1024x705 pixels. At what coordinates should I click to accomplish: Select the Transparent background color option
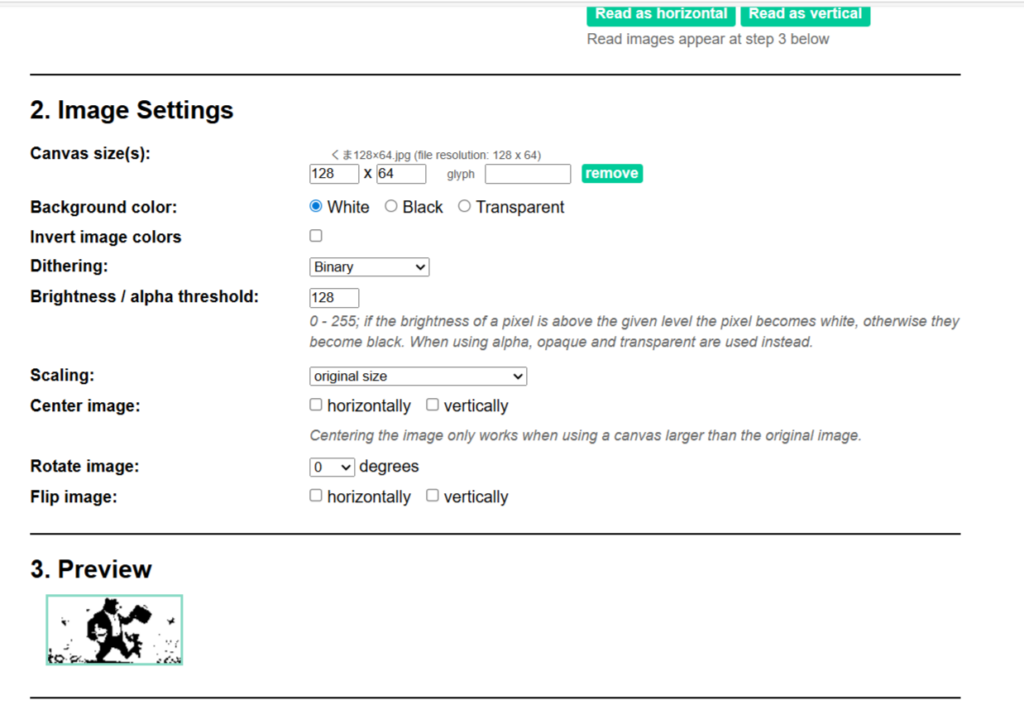464,206
